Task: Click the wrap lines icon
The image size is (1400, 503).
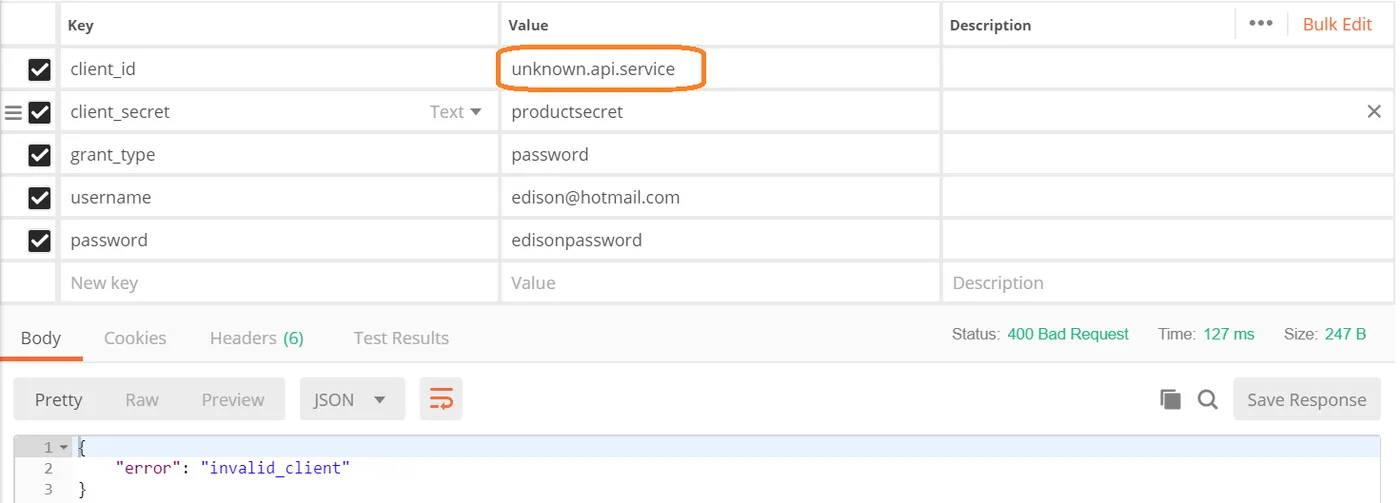Action: [441, 400]
